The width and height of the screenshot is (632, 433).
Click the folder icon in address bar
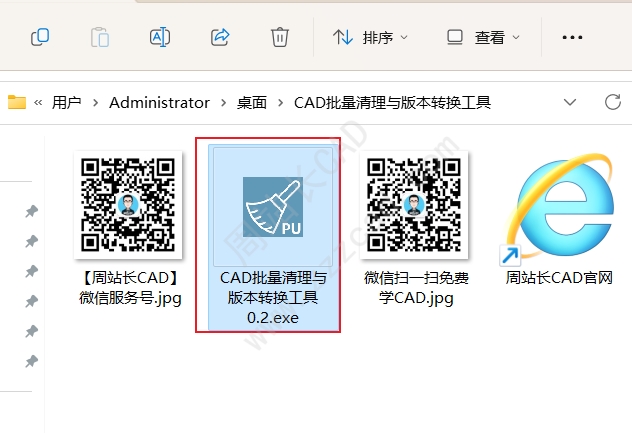(x=17, y=102)
